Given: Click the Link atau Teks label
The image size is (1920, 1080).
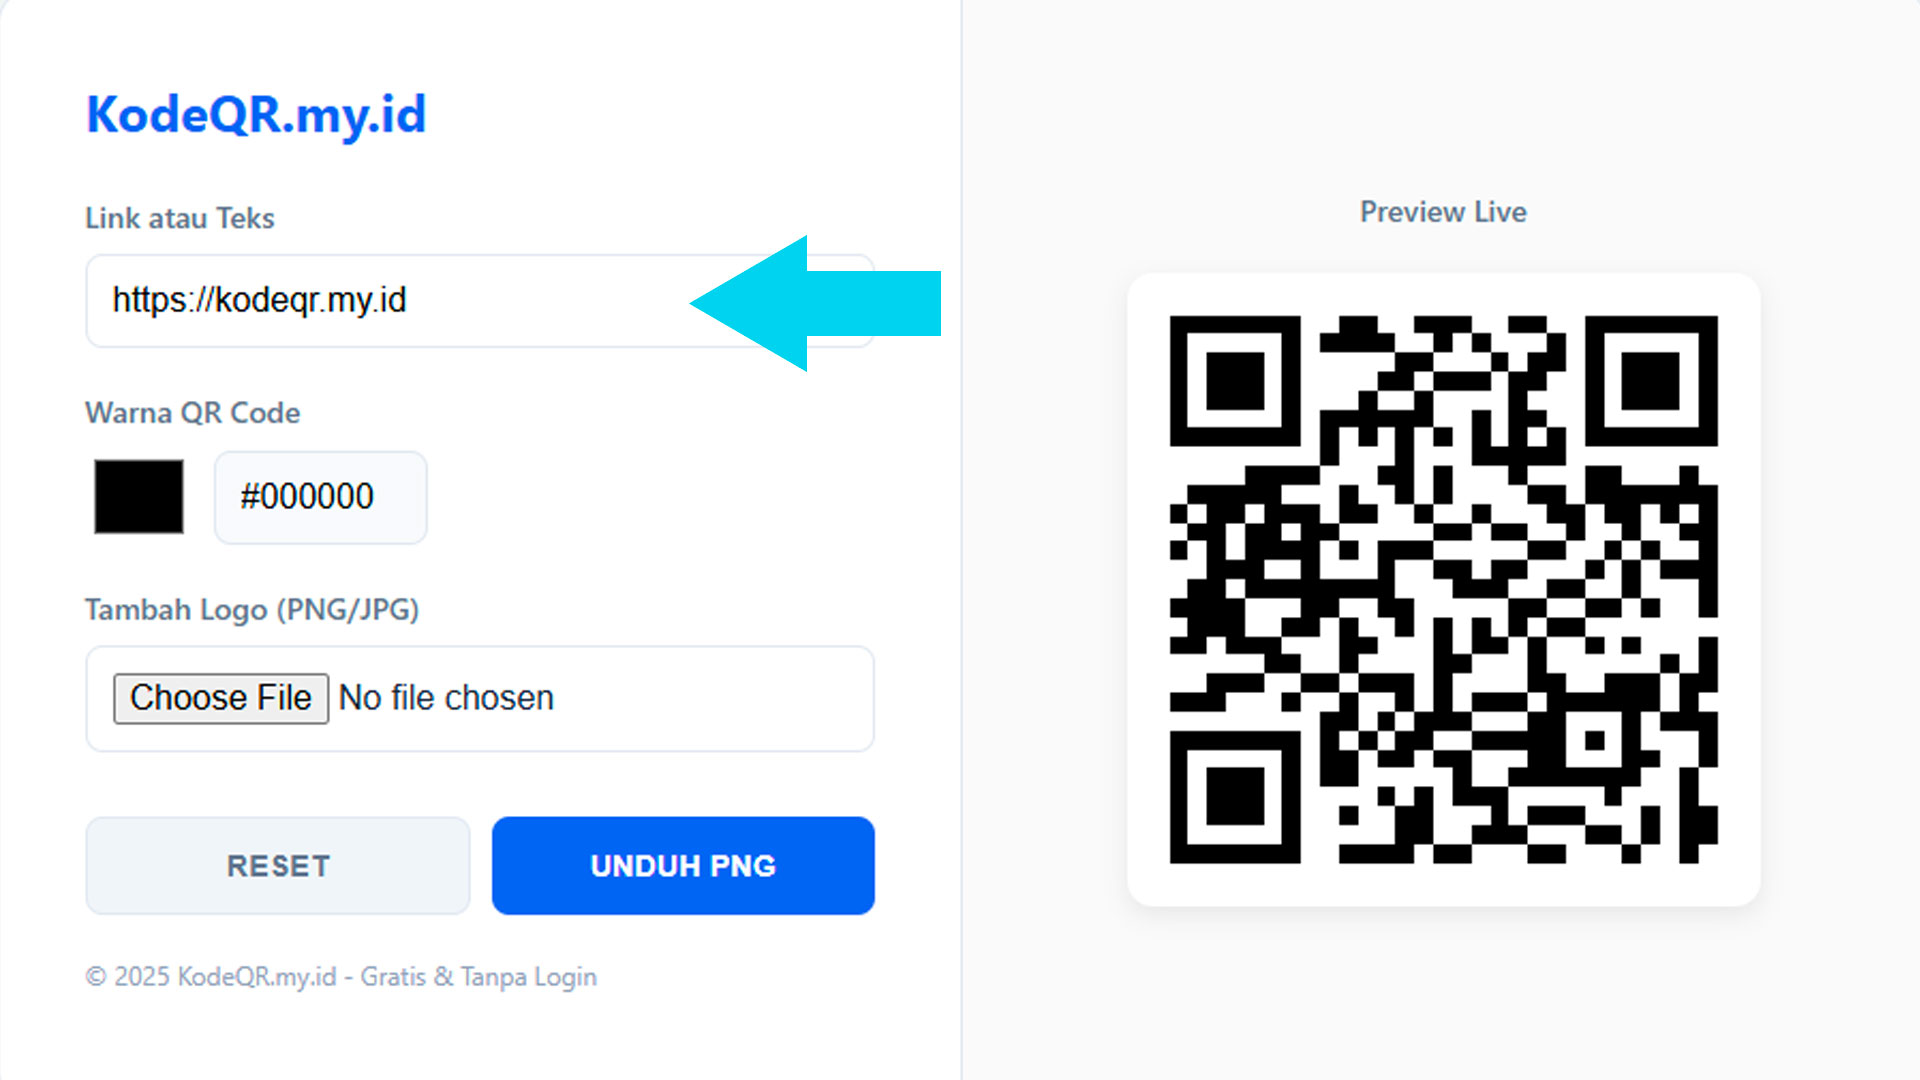Looking at the screenshot, I should pos(180,218).
